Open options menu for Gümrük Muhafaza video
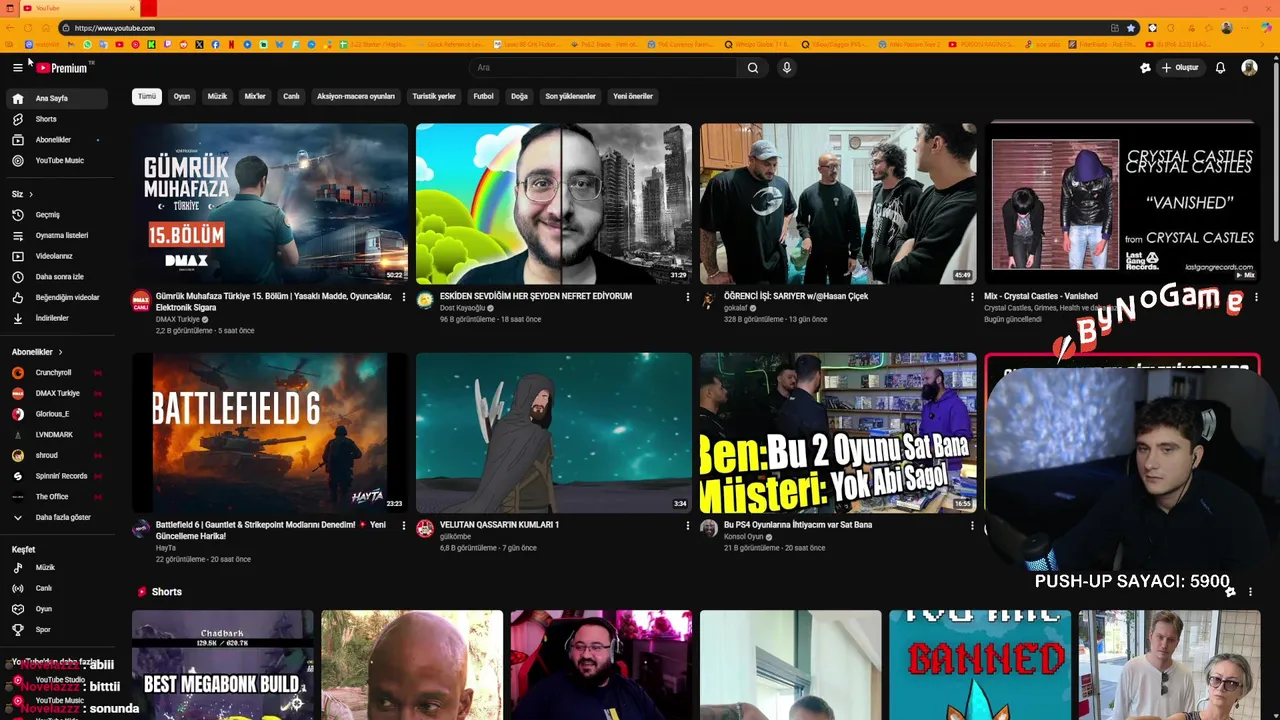This screenshot has height=720, width=1280. click(x=404, y=297)
